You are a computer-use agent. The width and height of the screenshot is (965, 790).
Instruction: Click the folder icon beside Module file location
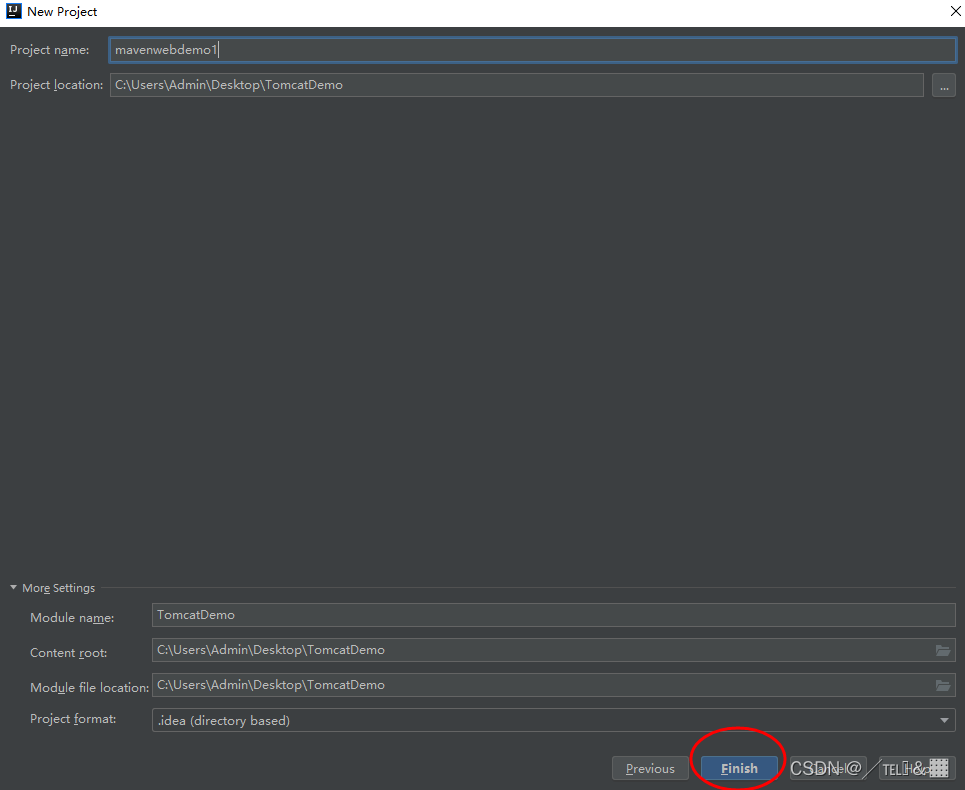tap(943, 685)
